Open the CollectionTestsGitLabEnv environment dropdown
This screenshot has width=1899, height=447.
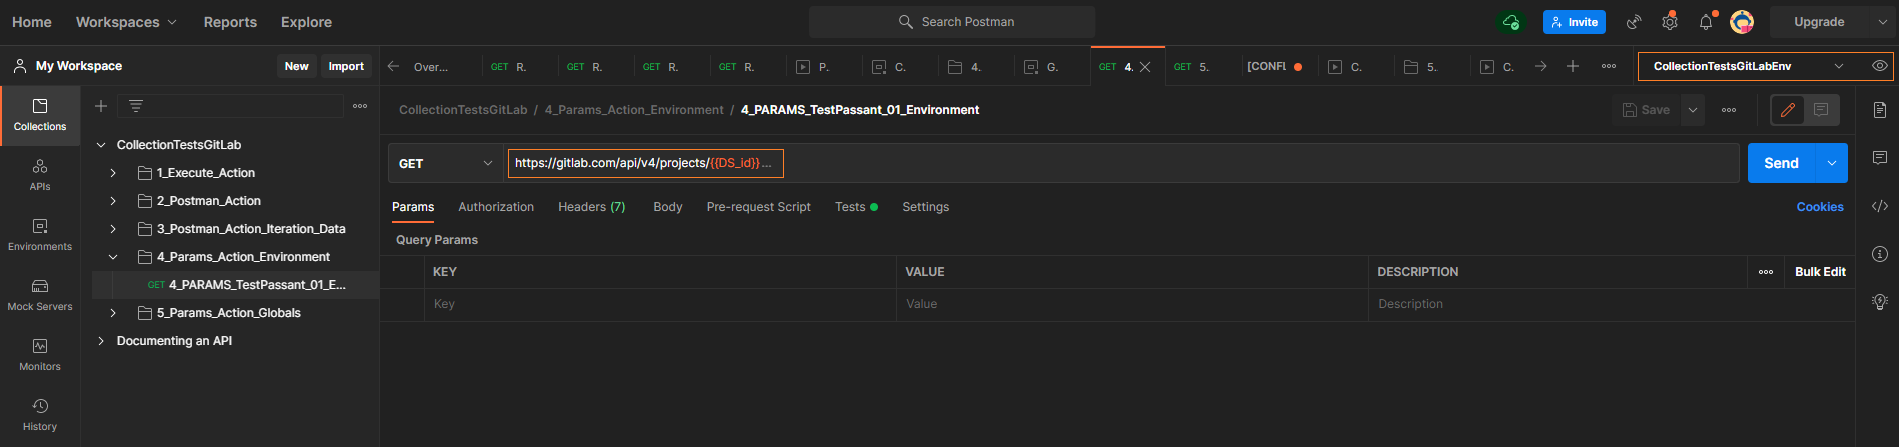1838,66
